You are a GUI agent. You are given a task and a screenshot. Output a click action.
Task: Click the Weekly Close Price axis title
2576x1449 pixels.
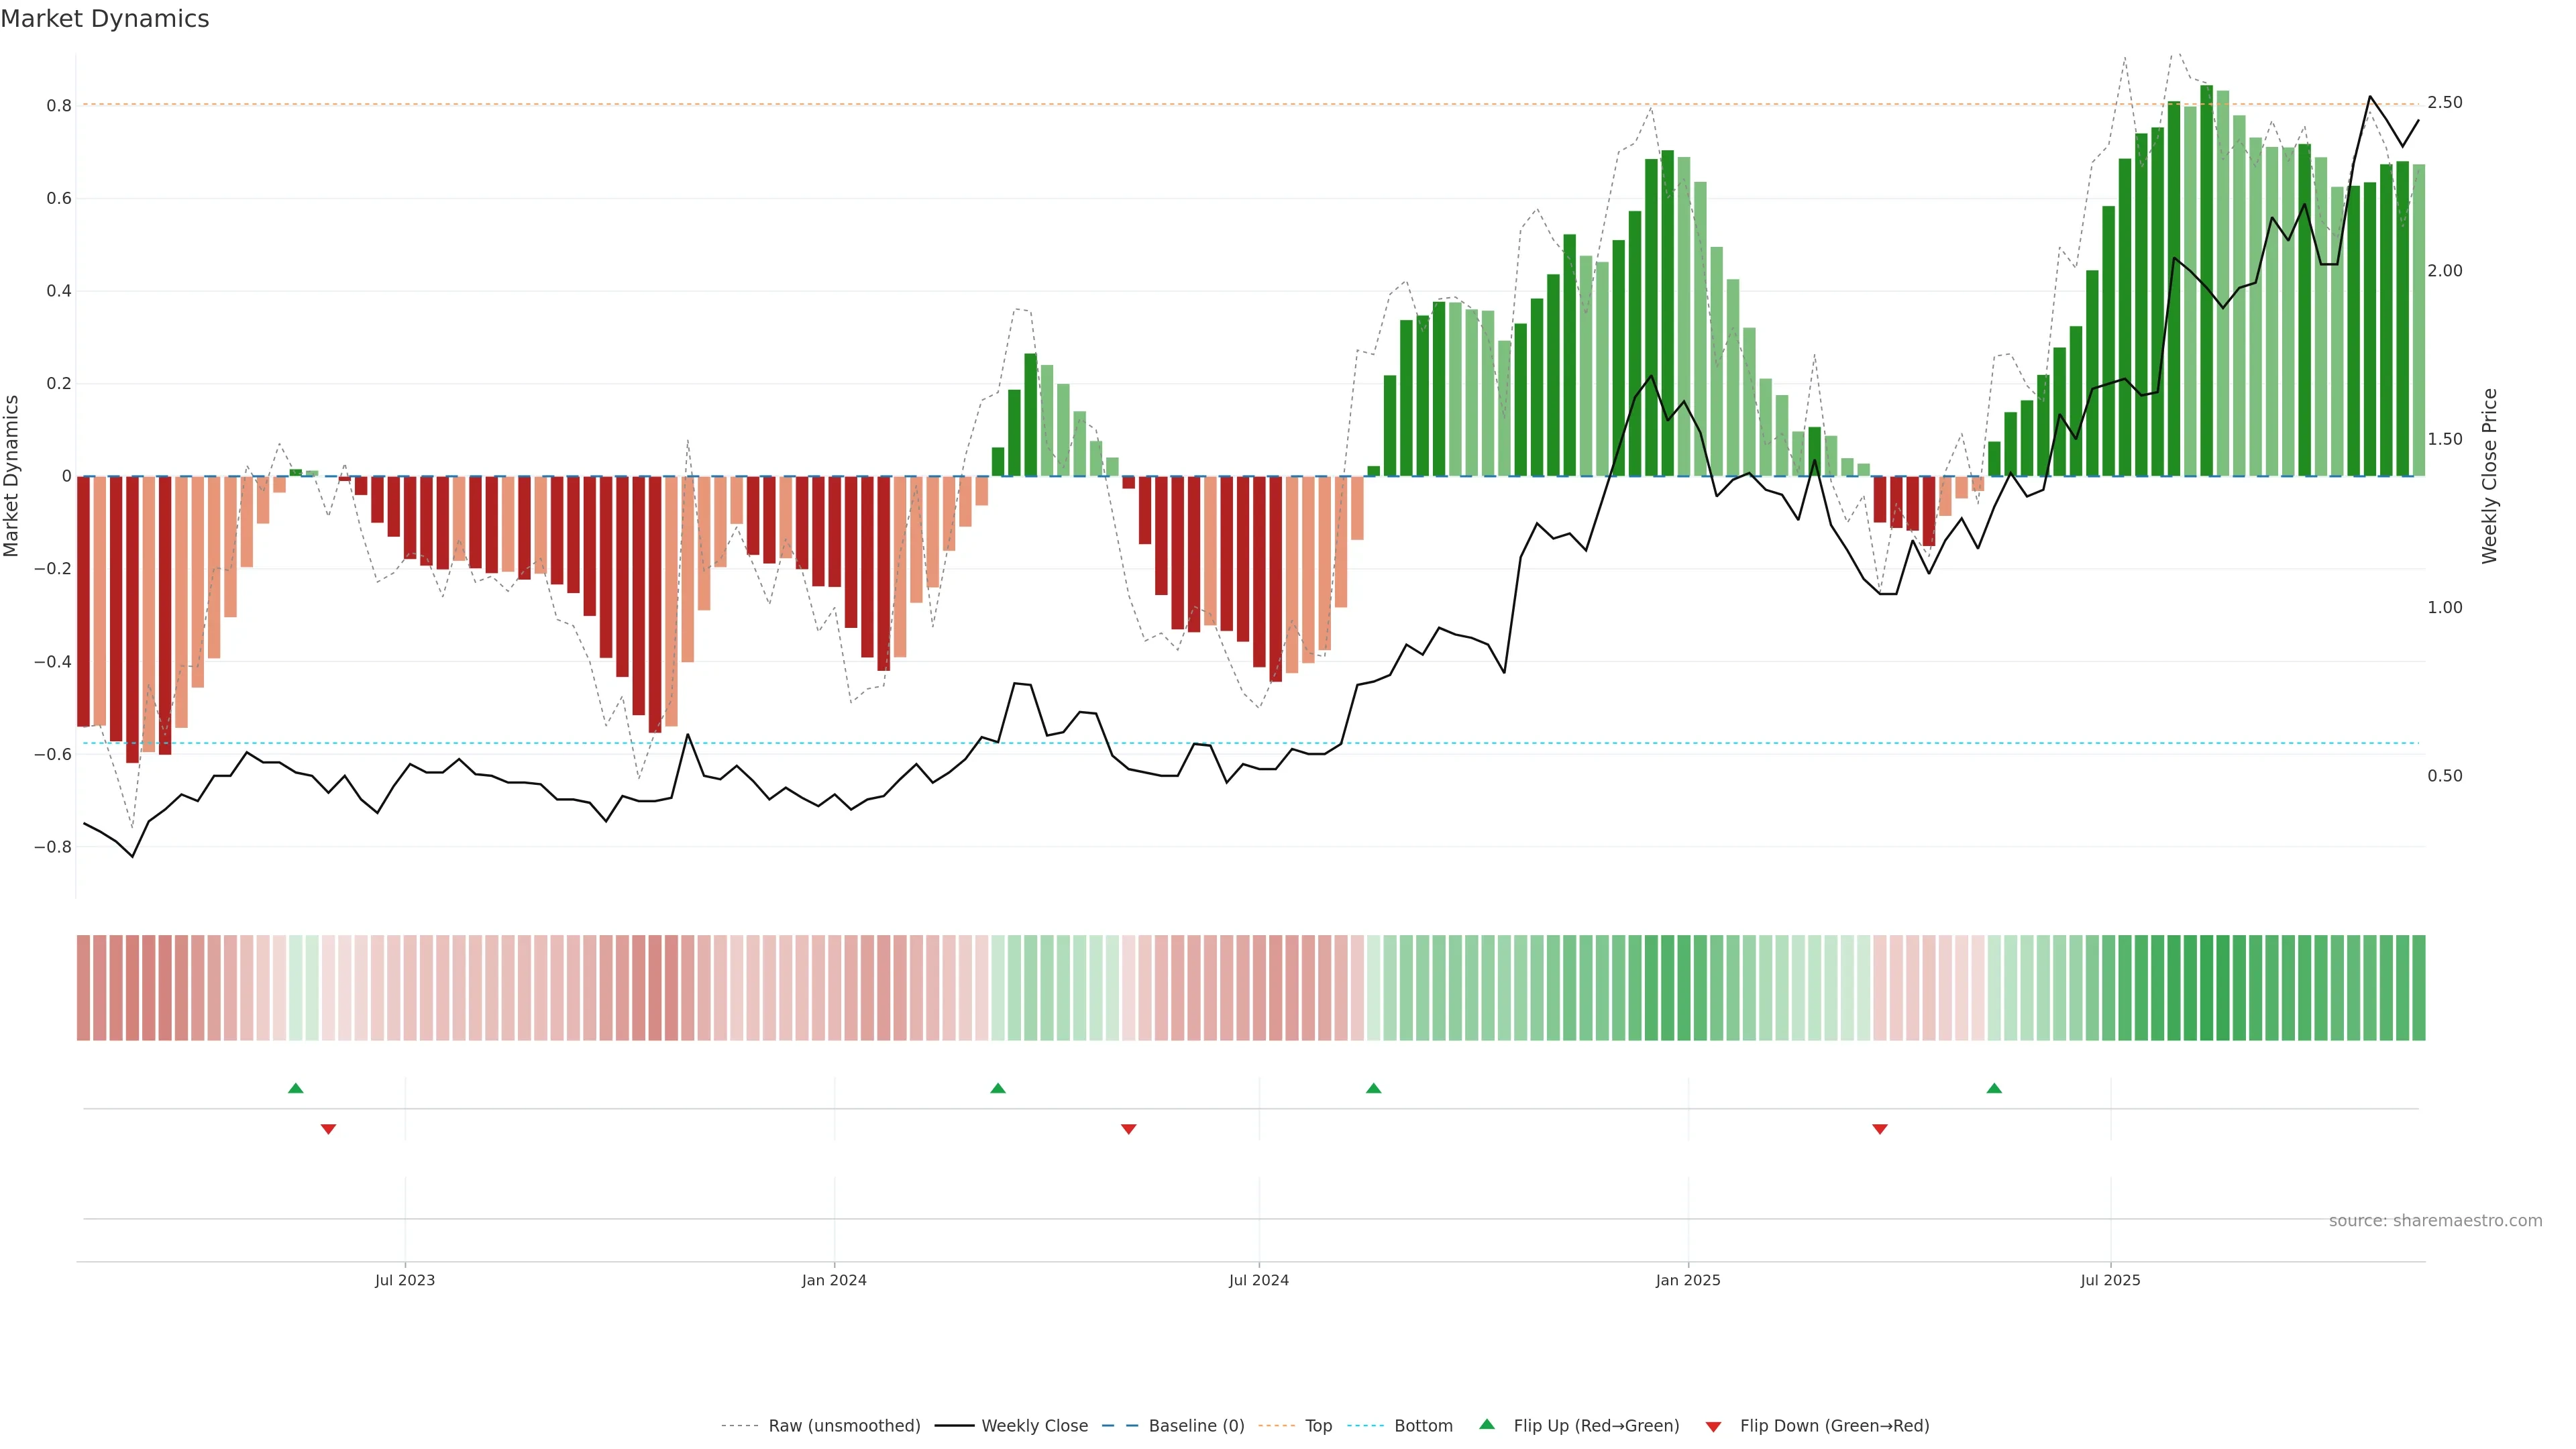click(x=2489, y=476)
